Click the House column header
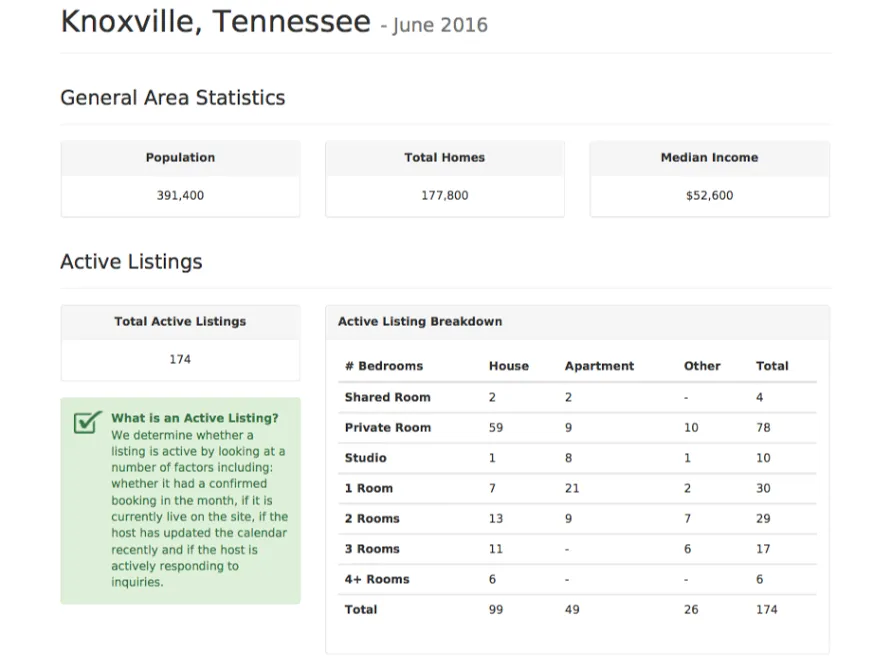Image resolution: width=892 pixels, height=671 pixels. pyautogui.click(x=509, y=366)
